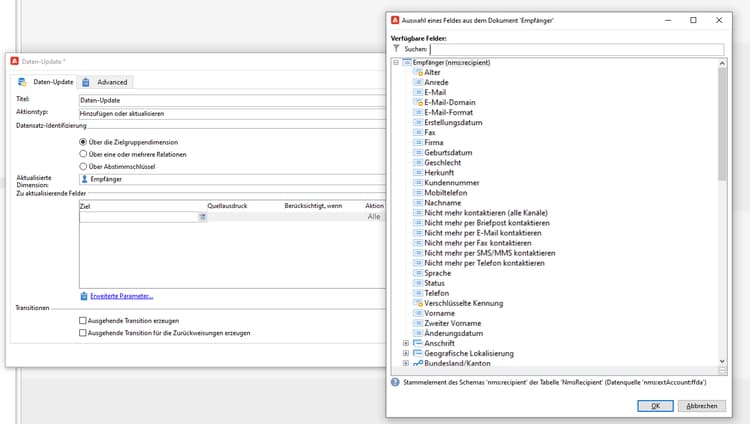Image resolution: width=750 pixels, height=424 pixels.
Task: Select the E-Mail field row
Action: coord(435,92)
